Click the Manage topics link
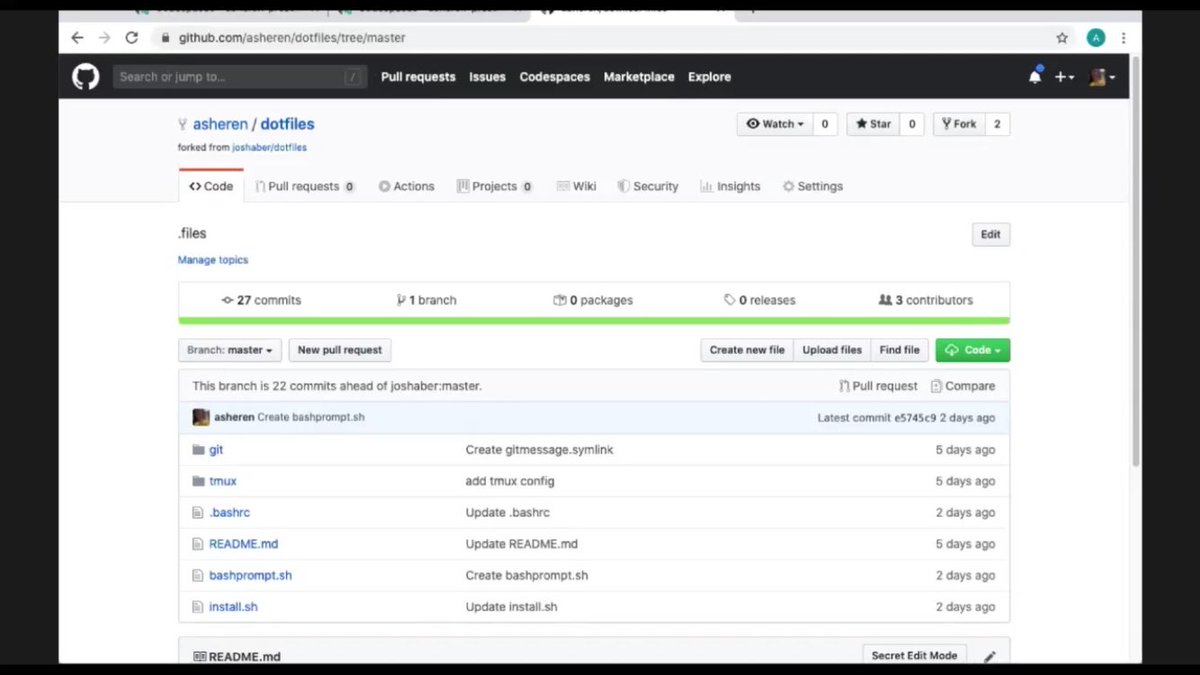Image resolution: width=1200 pixels, height=675 pixels. click(x=213, y=260)
